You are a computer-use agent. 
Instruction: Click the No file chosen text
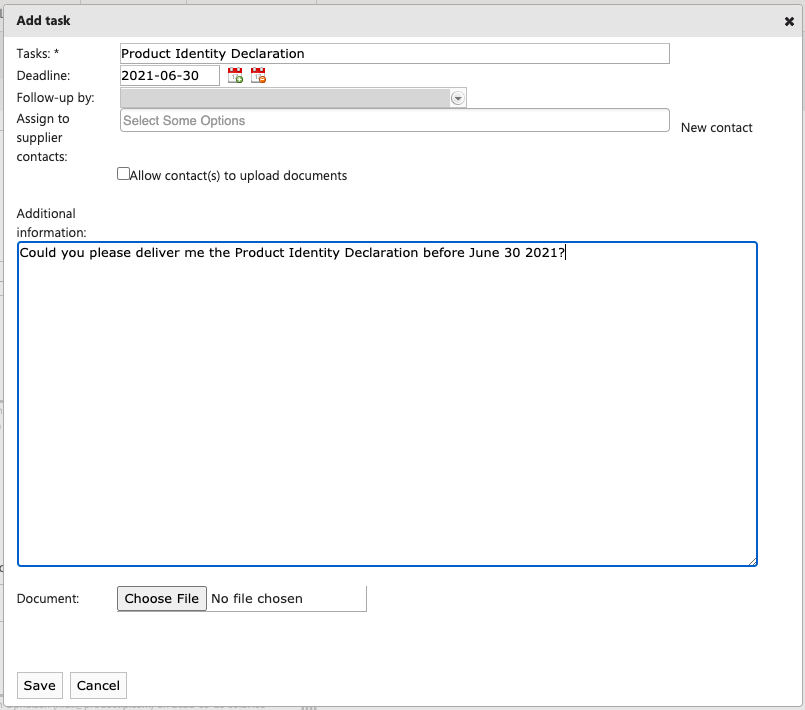coord(257,599)
